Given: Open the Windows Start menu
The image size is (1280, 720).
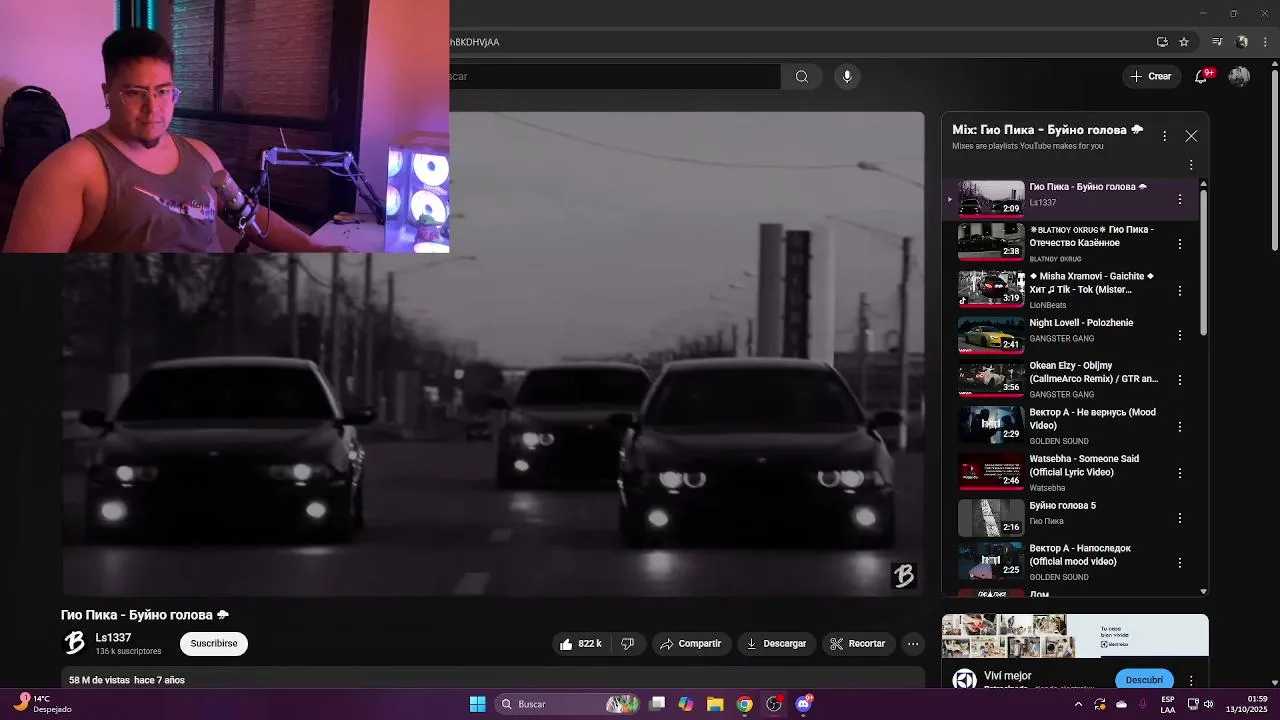Looking at the screenshot, I should coord(478,704).
